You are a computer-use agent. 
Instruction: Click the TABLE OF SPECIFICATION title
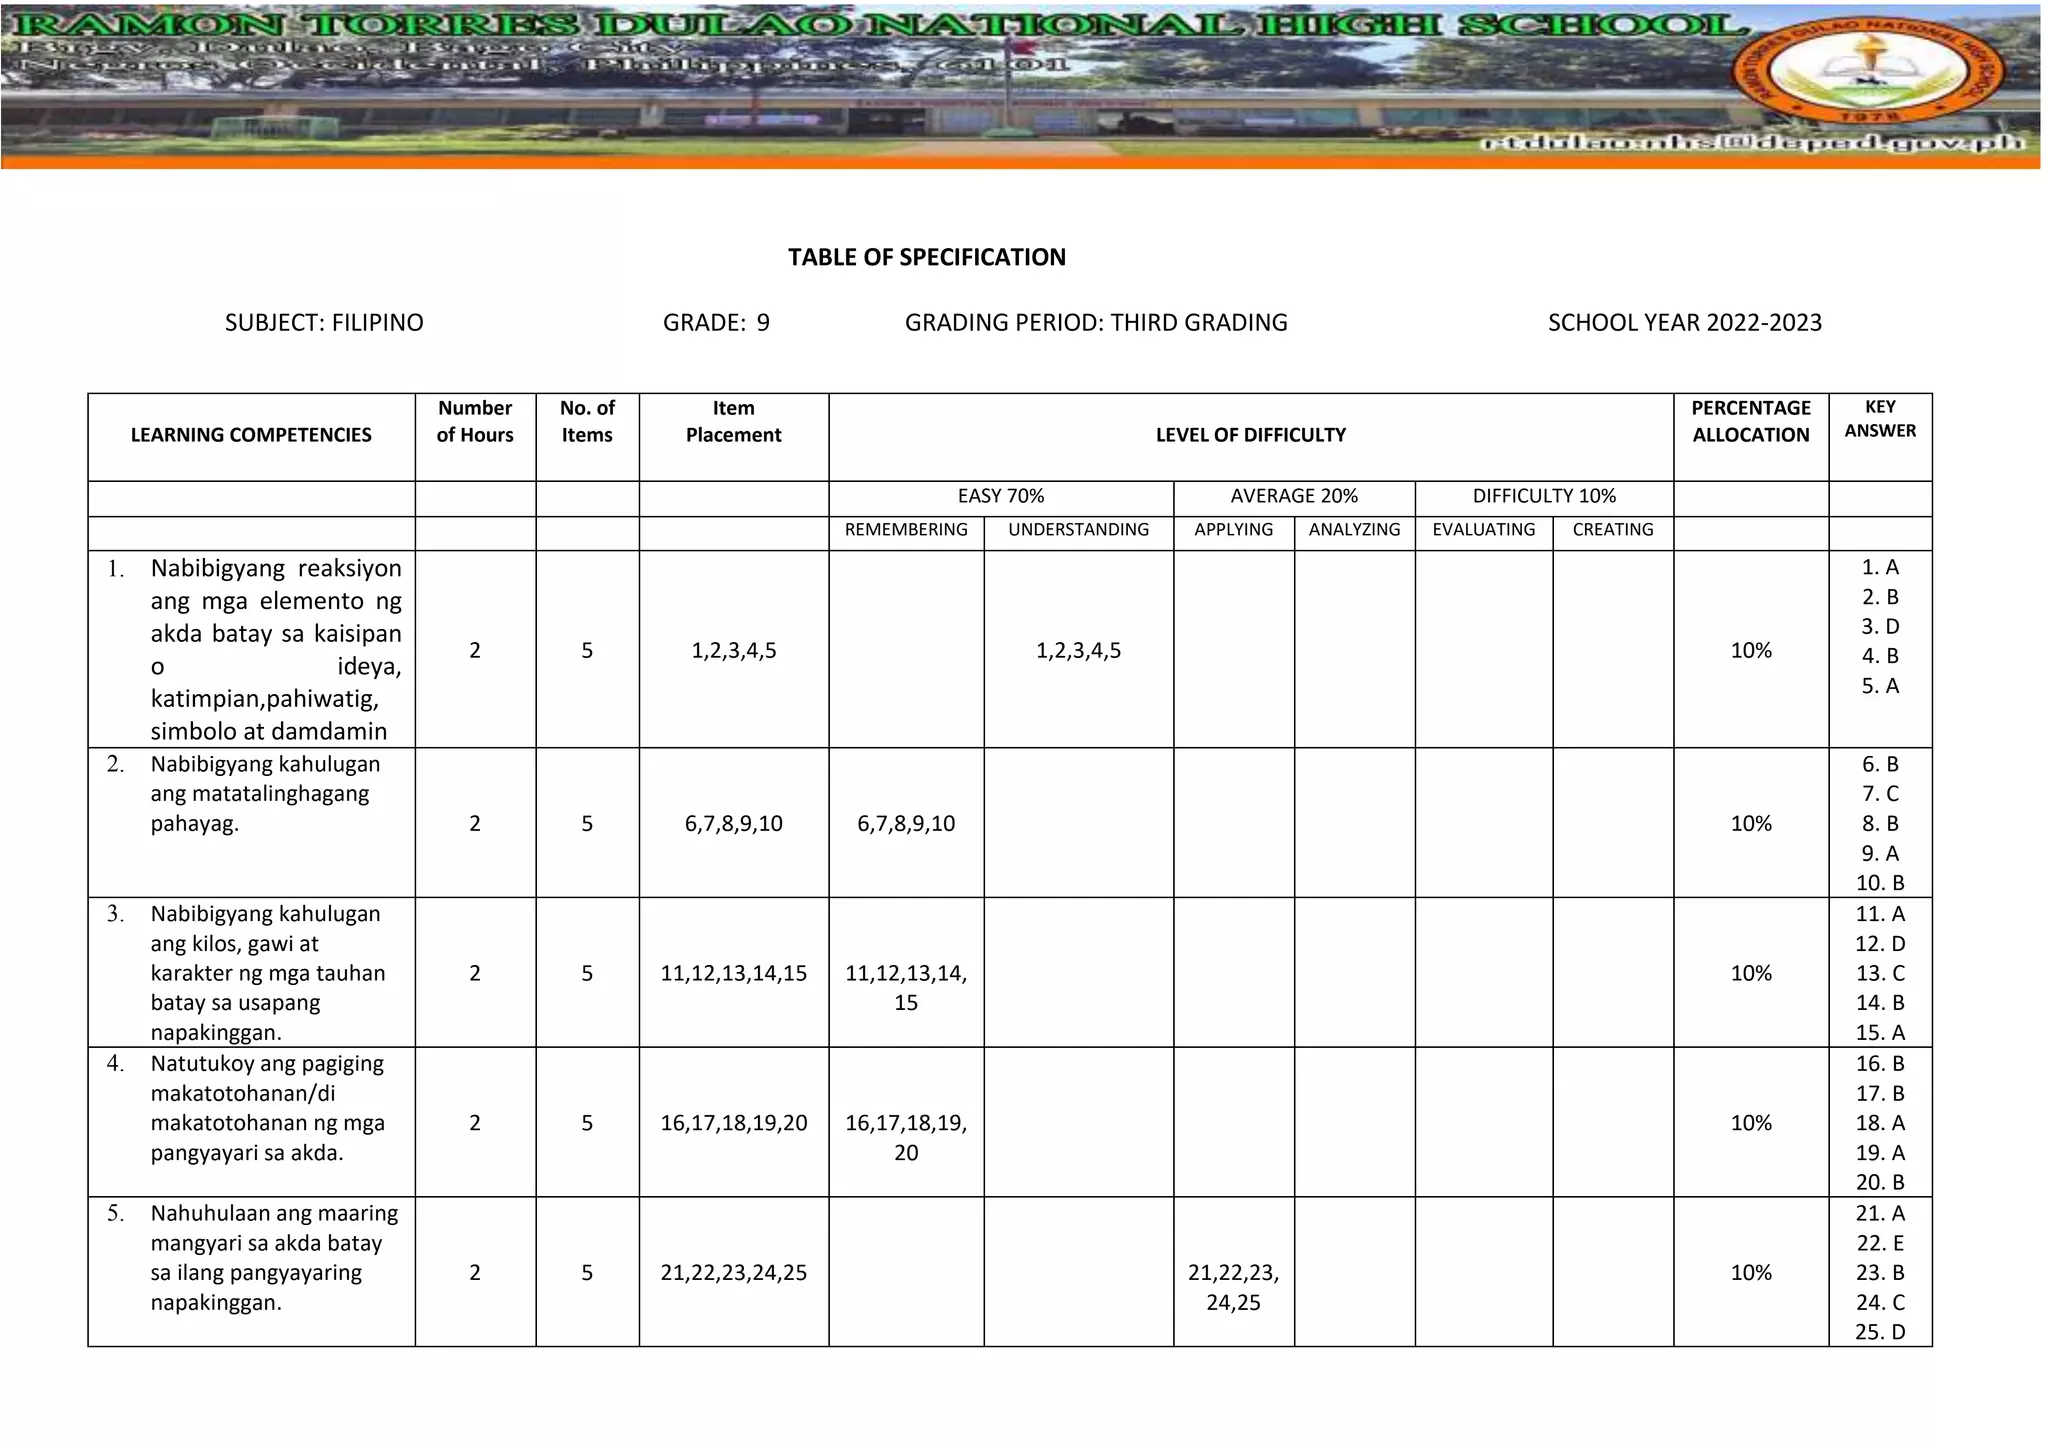tap(926, 257)
